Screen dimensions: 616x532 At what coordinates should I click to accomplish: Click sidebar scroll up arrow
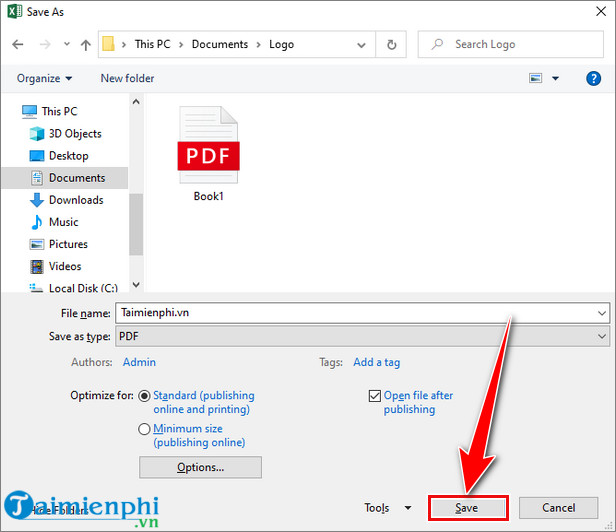pos(136,102)
